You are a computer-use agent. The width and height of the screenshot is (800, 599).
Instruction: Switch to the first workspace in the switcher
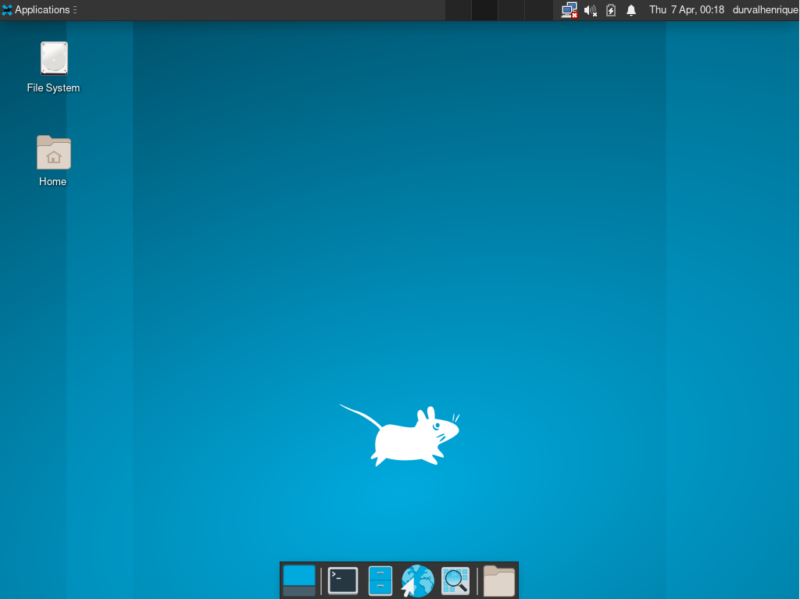(458, 10)
